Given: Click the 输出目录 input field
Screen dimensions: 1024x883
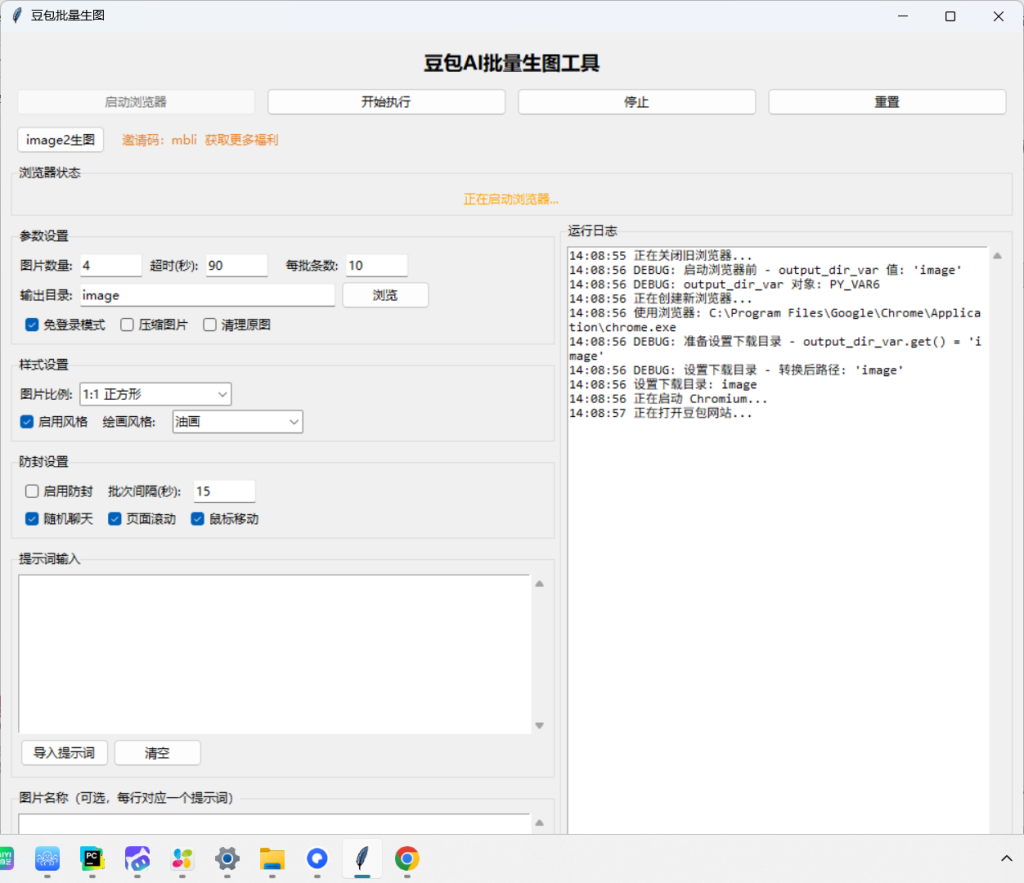Looking at the screenshot, I should click(x=208, y=295).
